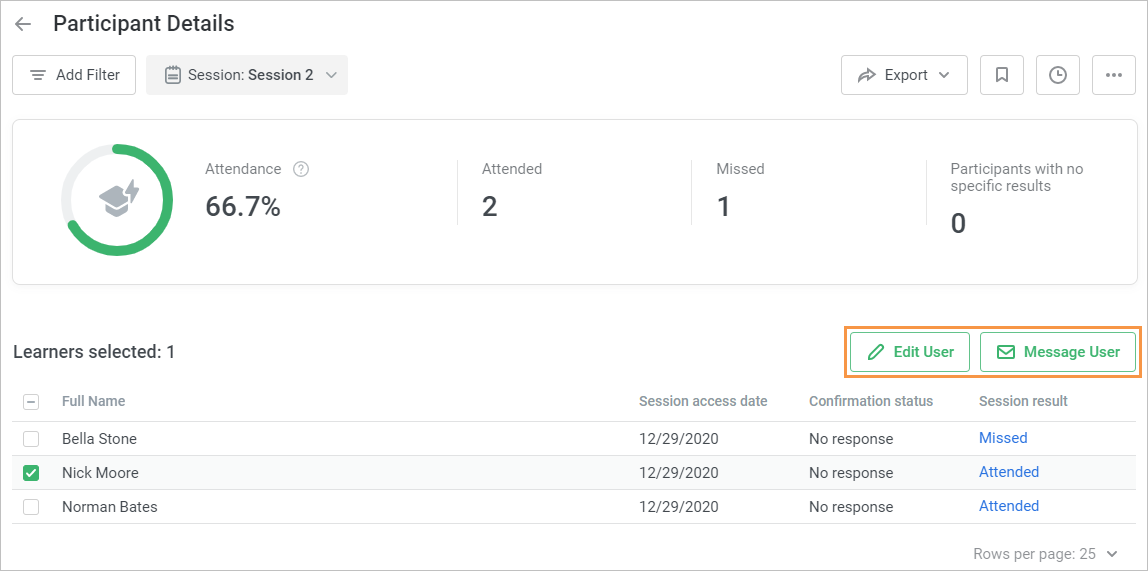Open Nick Moore's Attended result link

coord(1008,472)
